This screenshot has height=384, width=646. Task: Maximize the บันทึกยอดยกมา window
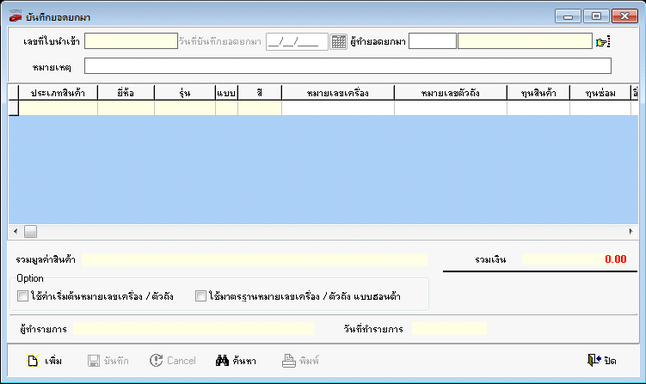click(x=596, y=16)
